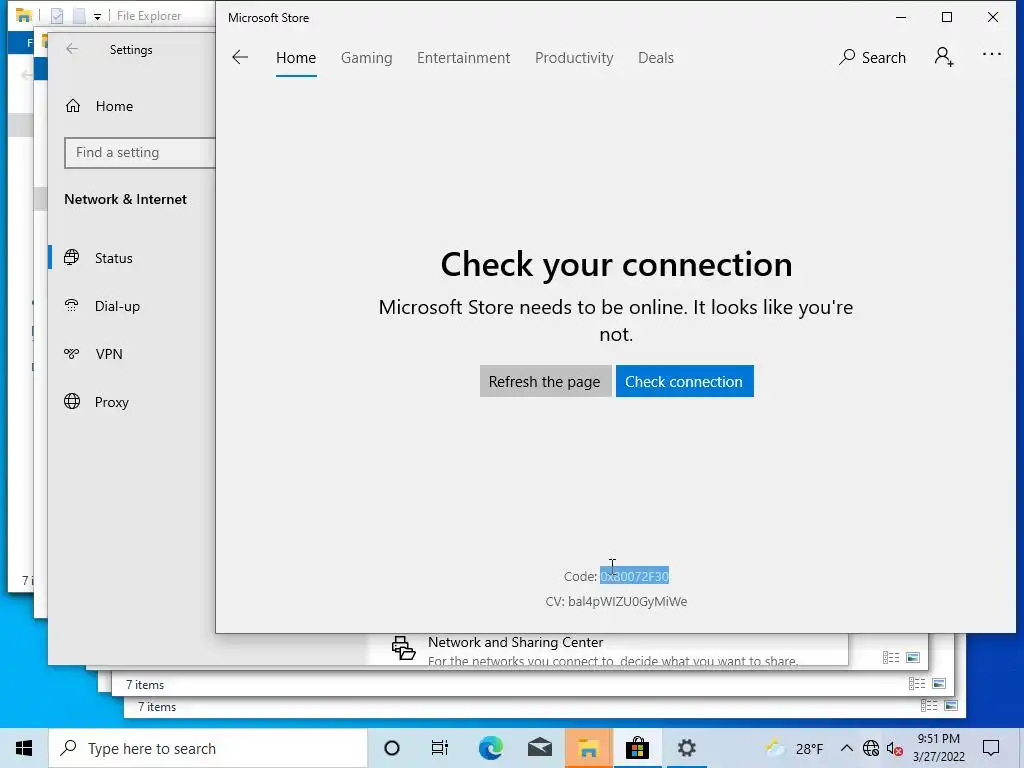Switch to File Explorer on taskbar
Viewport: 1024px width, 768px height.
click(x=588, y=748)
